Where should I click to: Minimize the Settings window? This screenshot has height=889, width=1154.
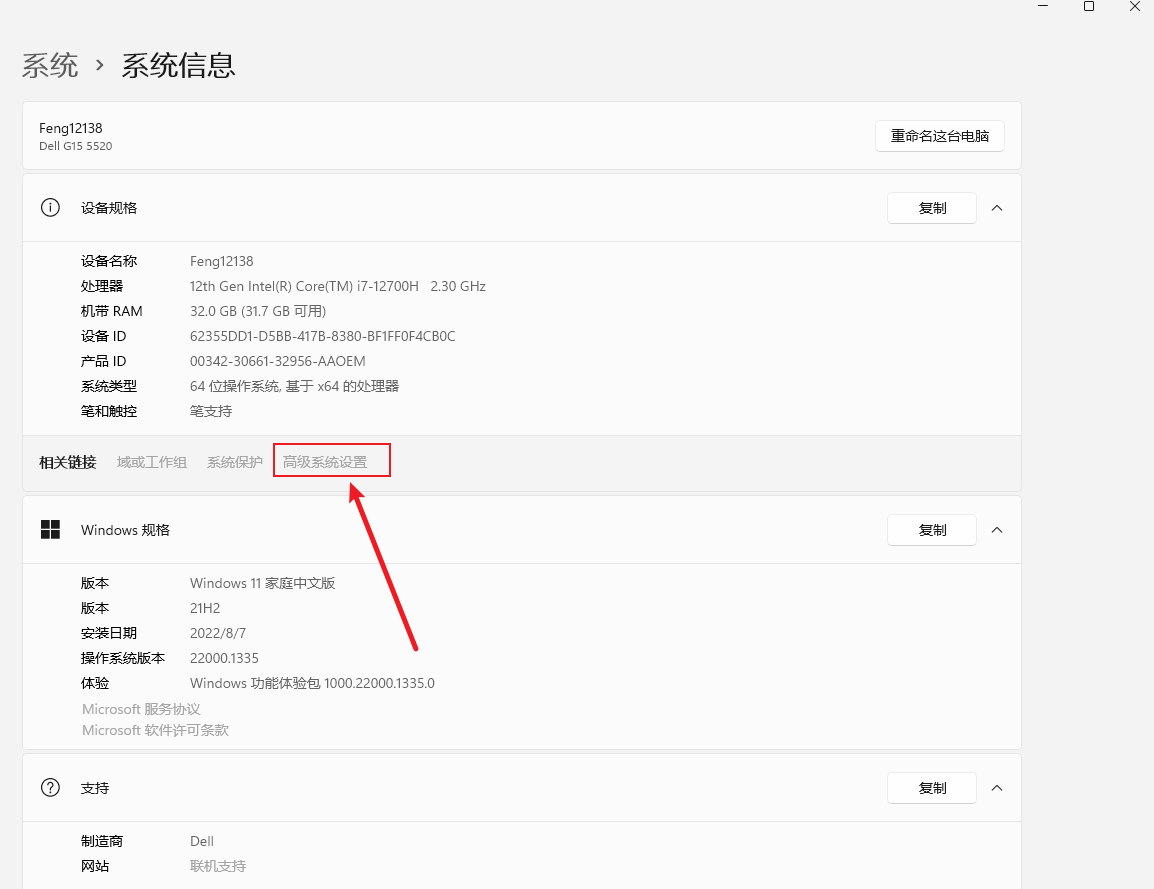[x=1043, y=6]
